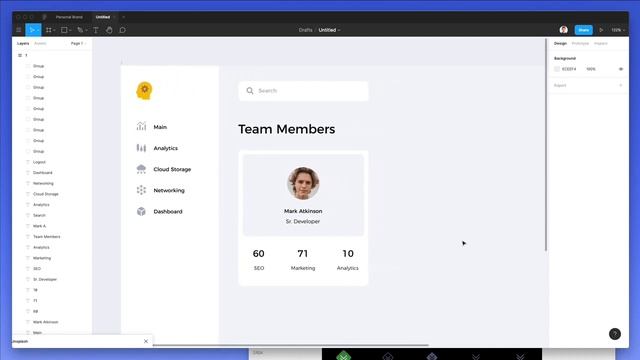Switch to the Inspect tab

click(600, 43)
